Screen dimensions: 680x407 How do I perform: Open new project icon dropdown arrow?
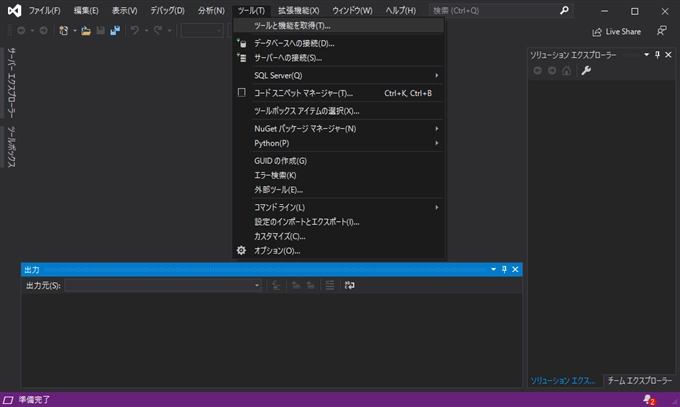[x=75, y=30]
